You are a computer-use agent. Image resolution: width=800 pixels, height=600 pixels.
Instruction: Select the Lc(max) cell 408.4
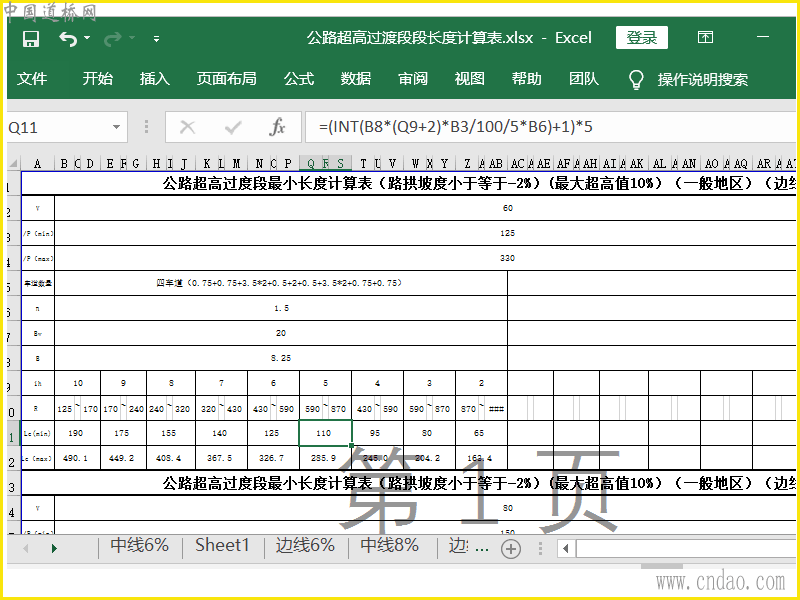171,458
